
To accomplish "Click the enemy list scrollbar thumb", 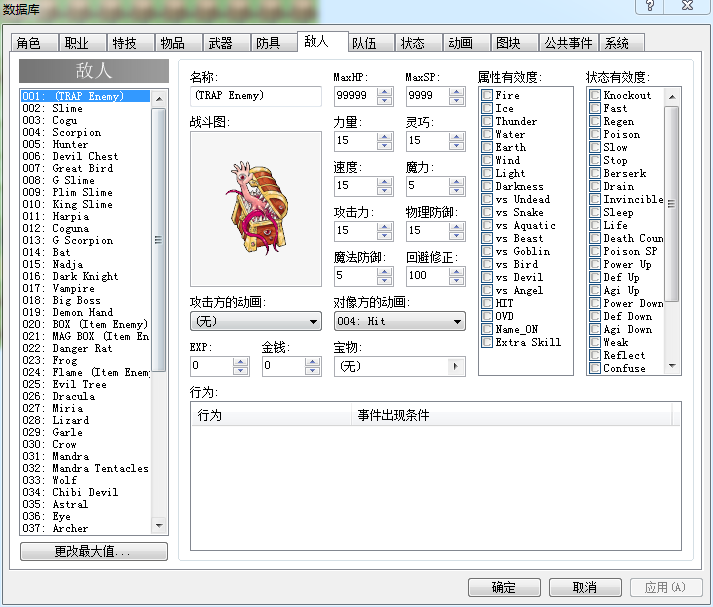I will tap(159, 240).
